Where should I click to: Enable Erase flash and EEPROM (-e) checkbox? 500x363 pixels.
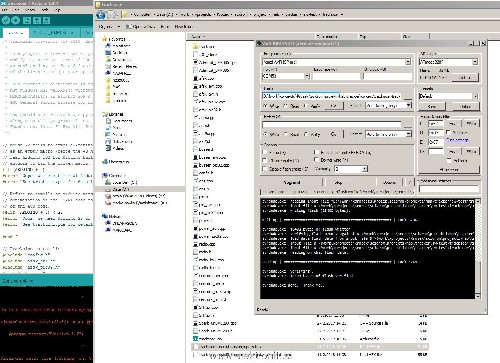(316, 152)
